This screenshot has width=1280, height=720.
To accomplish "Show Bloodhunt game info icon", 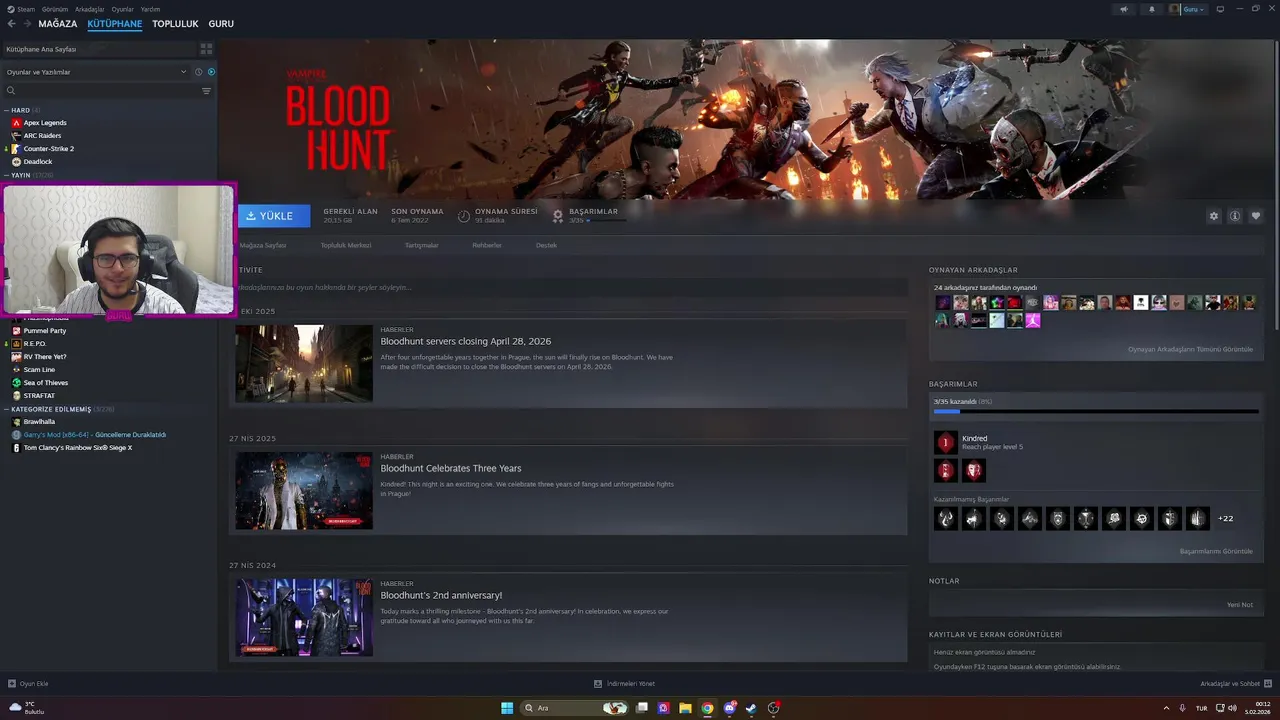I will click(1235, 216).
